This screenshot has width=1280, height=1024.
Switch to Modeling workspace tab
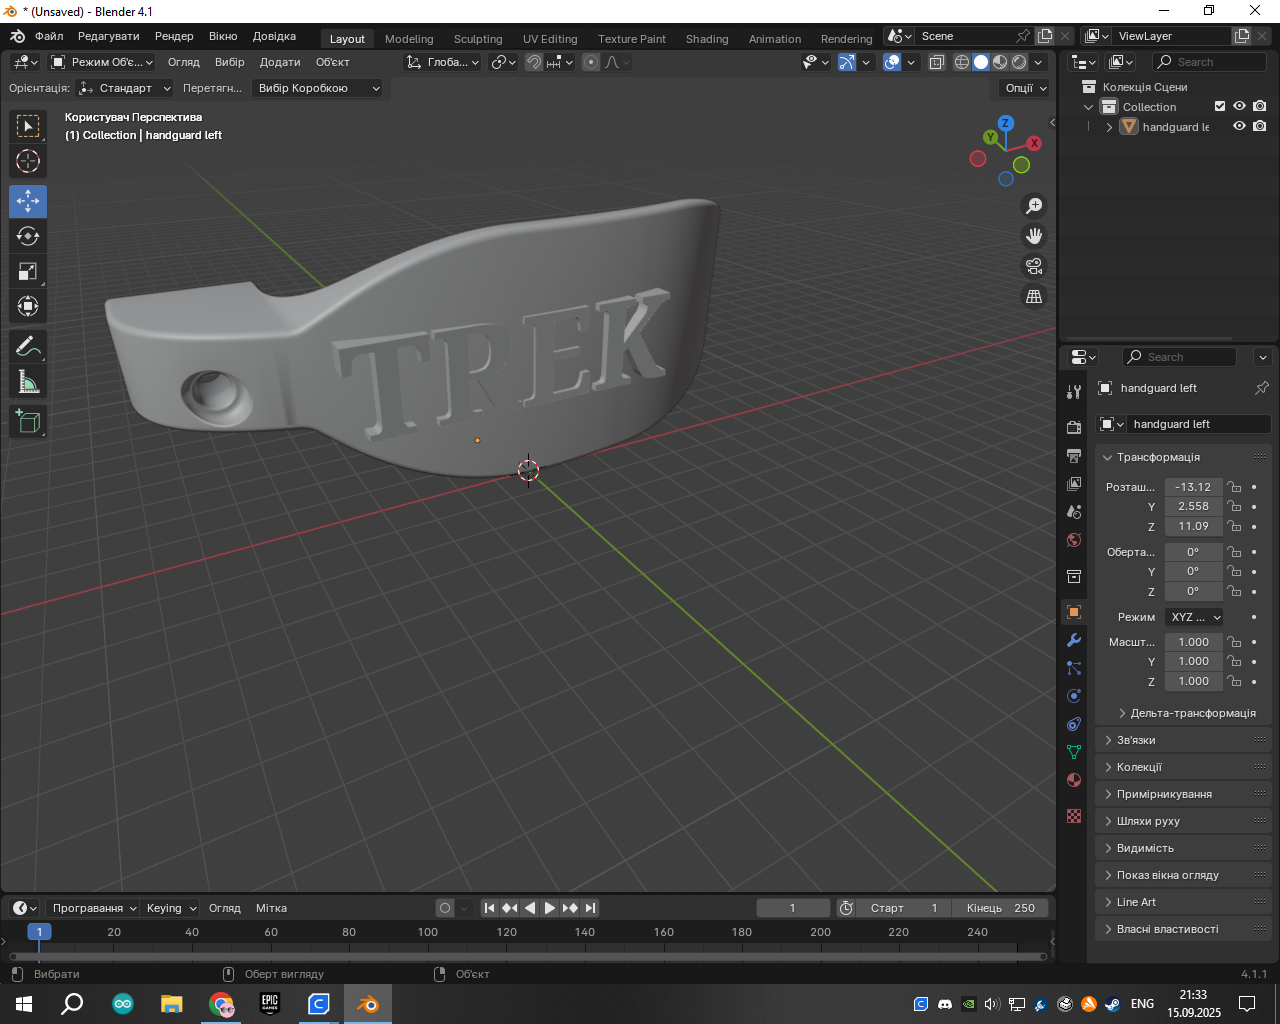click(409, 39)
